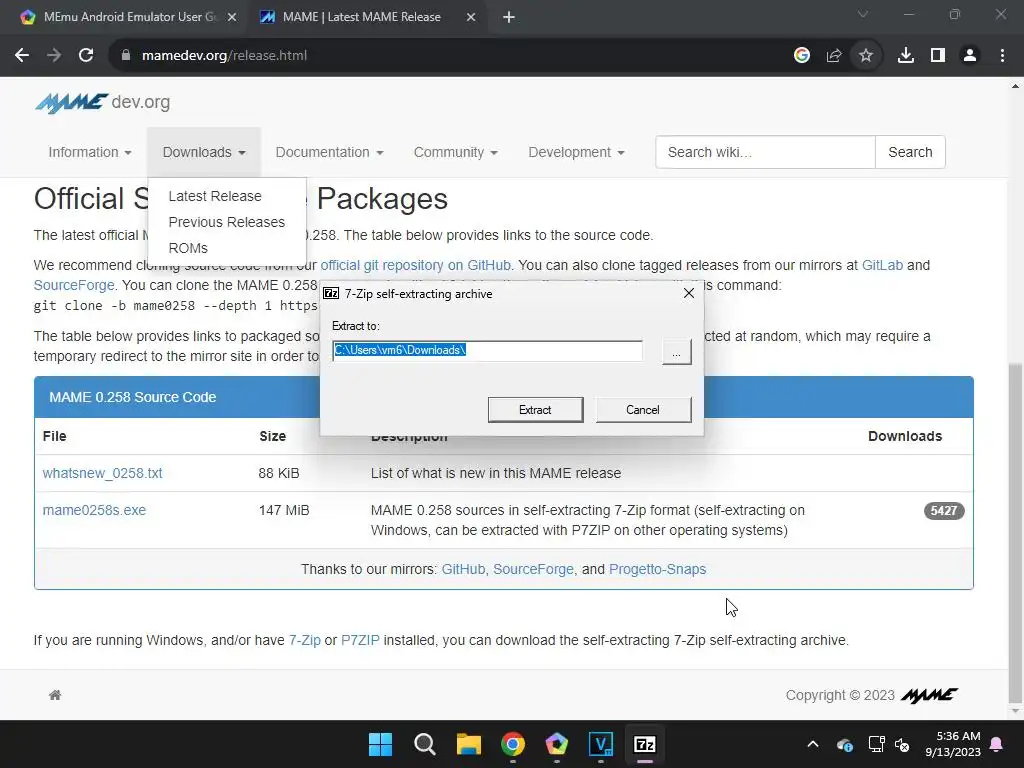Click the MEmu taskbar icon
The image size is (1024, 768).
[x=556, y=744]
